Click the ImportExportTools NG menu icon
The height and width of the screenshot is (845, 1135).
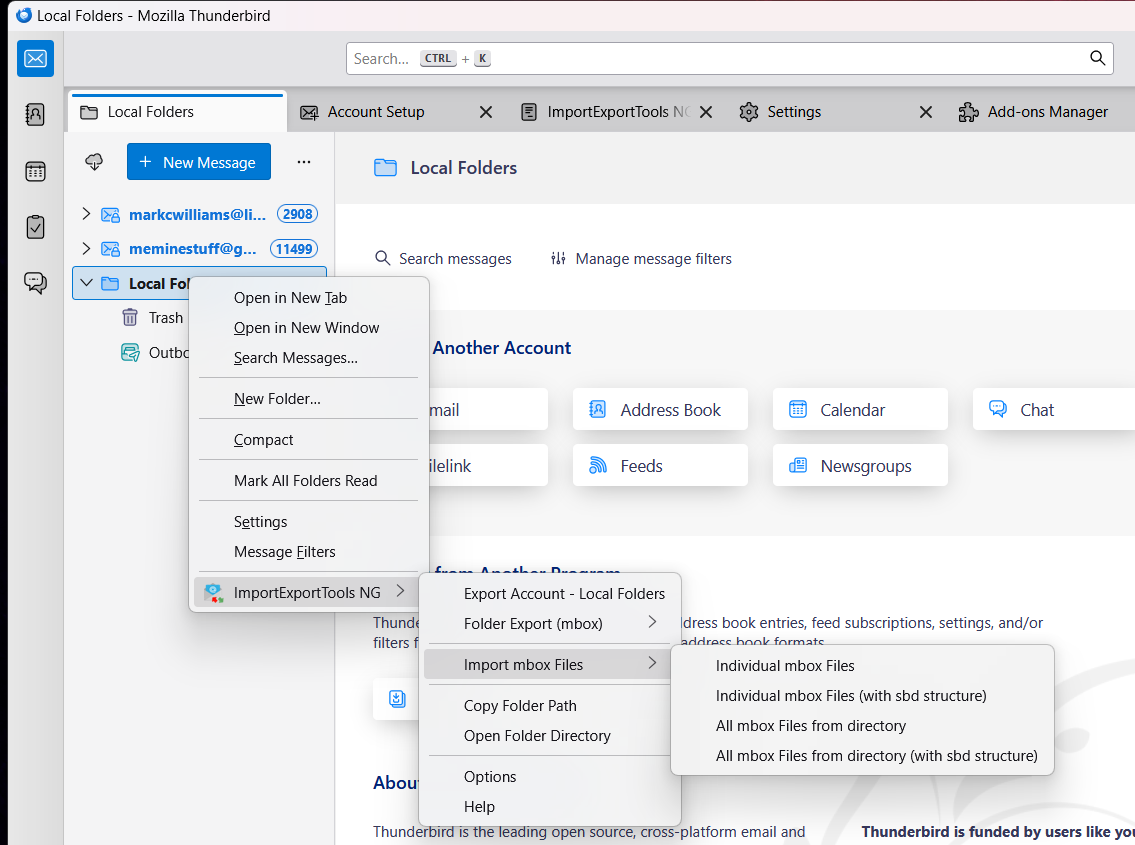click(213, 593)
